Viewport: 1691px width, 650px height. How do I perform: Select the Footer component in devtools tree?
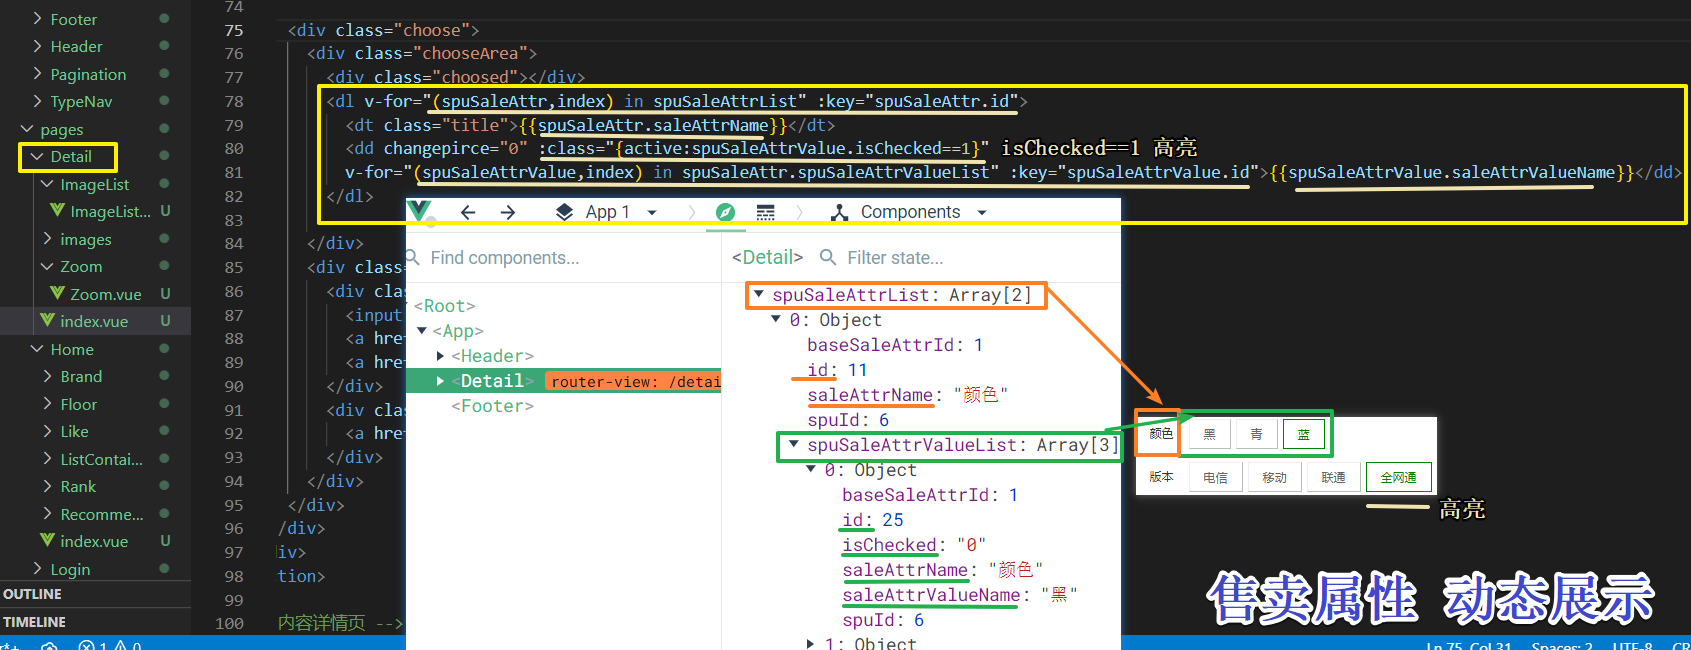tap(492, 406)
